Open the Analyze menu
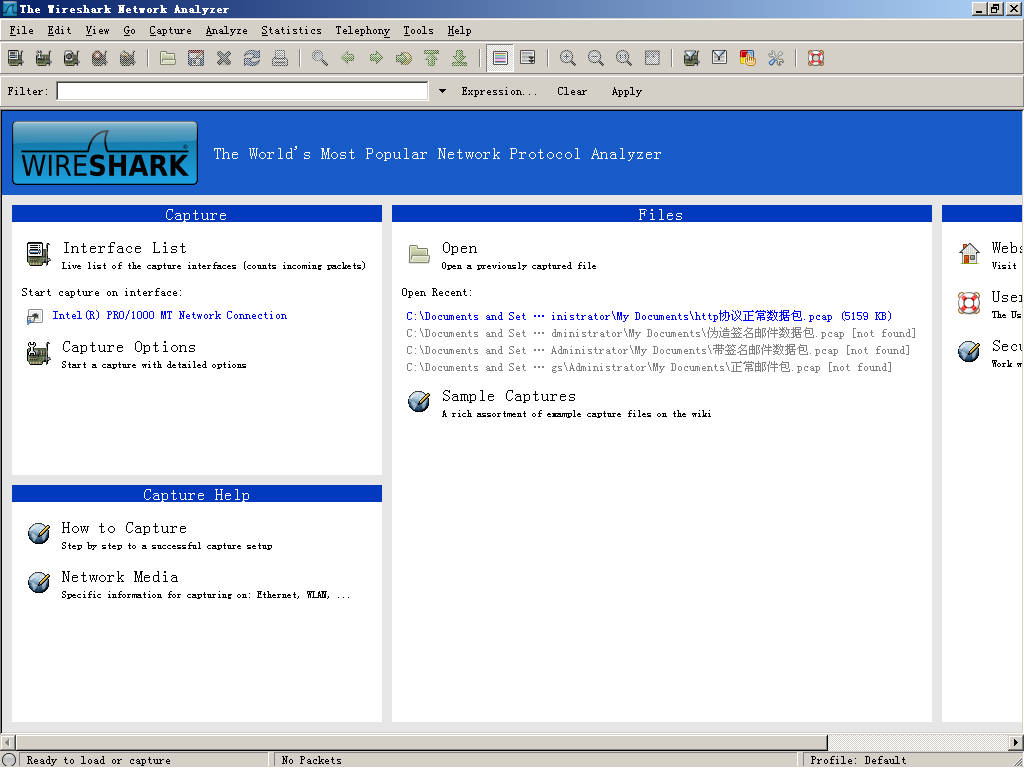 coord(226,31)
